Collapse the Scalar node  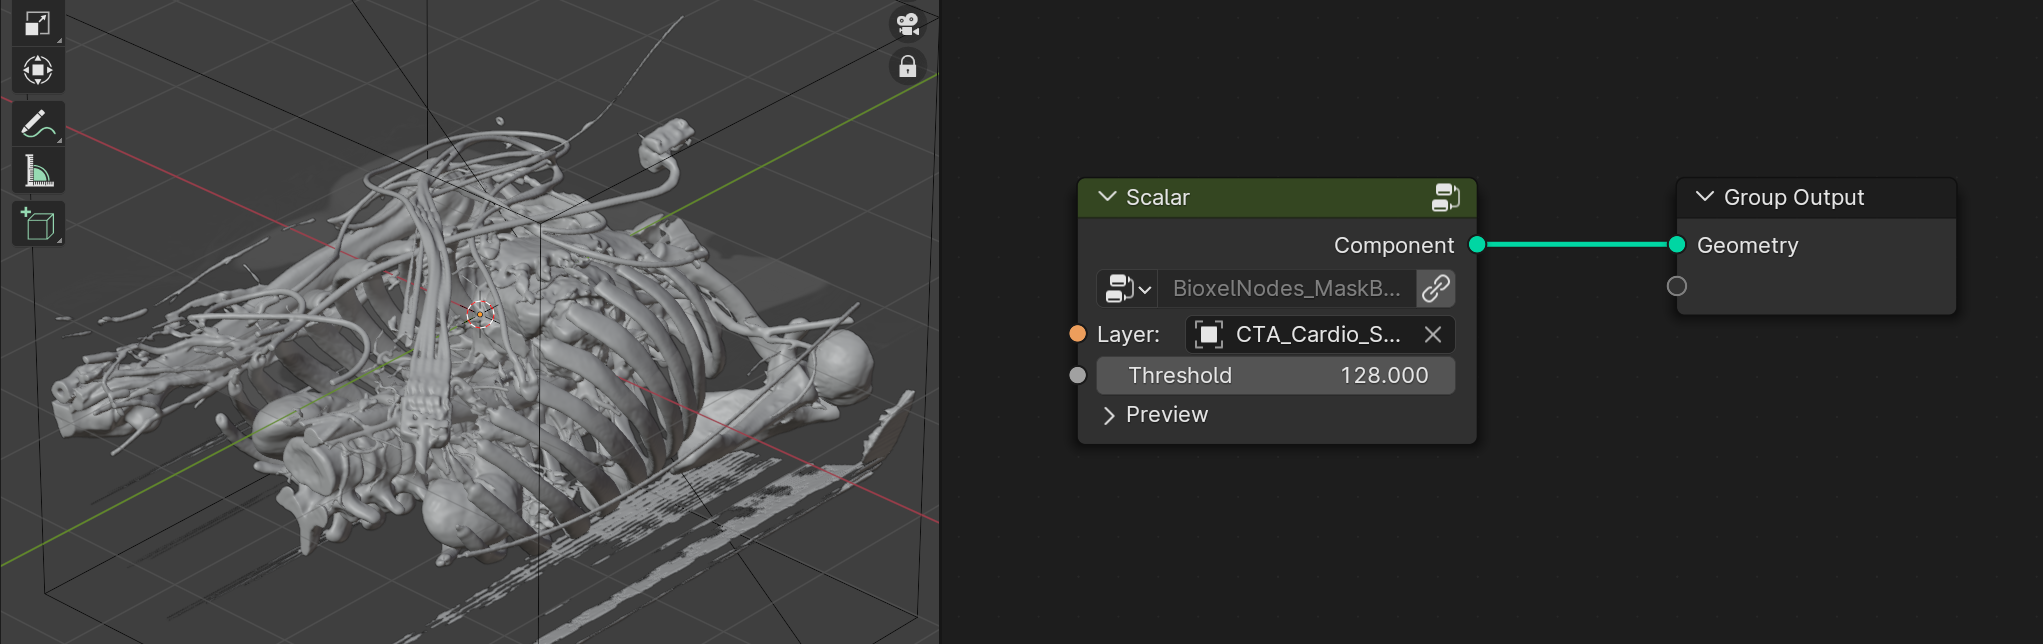(x=1107, y=197)
